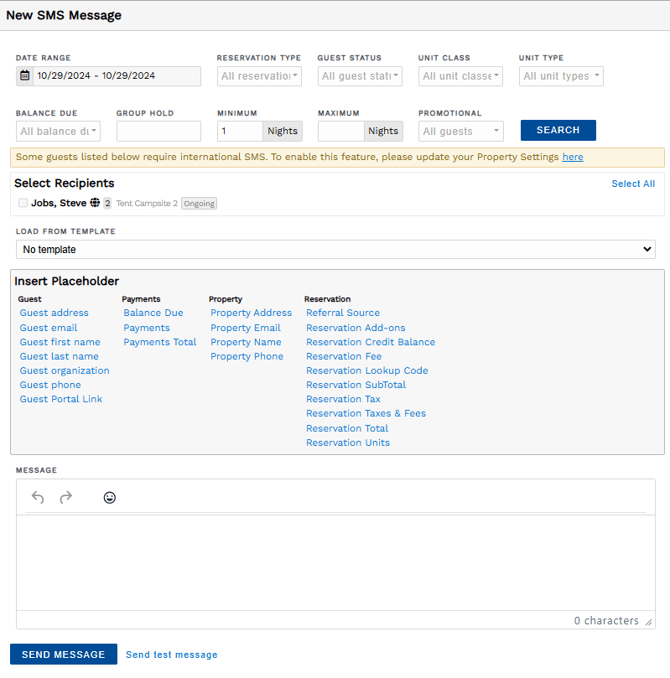Click the redo arrow in message editor
The image size is (670, 678).
tap(66, 497)
